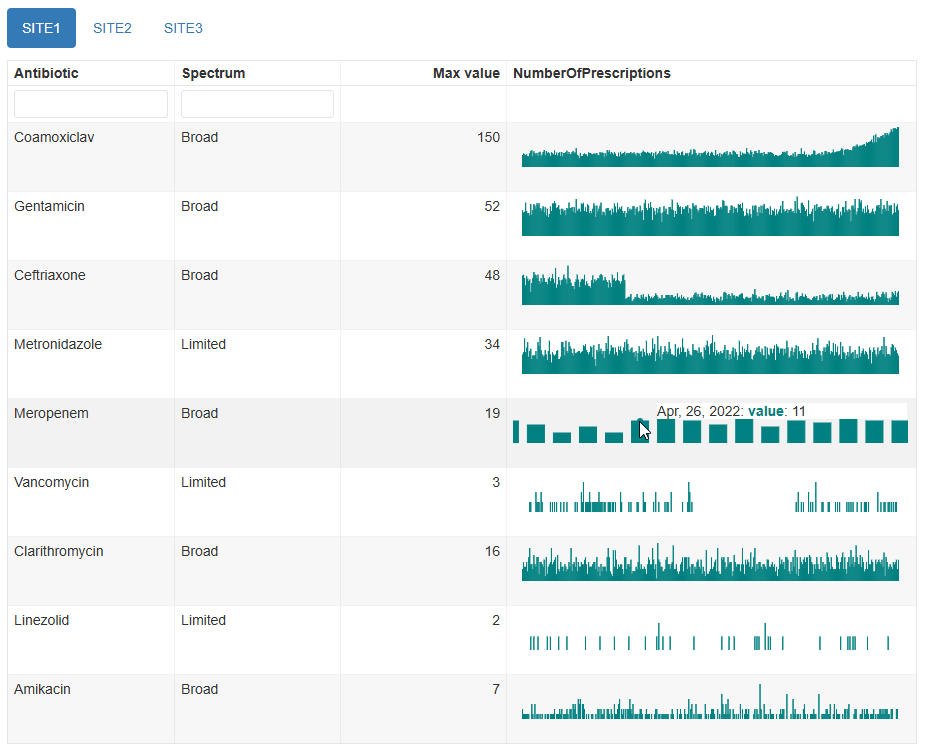Select the SITE3 tab
This screenshot has height=754, width=927.
183,28
